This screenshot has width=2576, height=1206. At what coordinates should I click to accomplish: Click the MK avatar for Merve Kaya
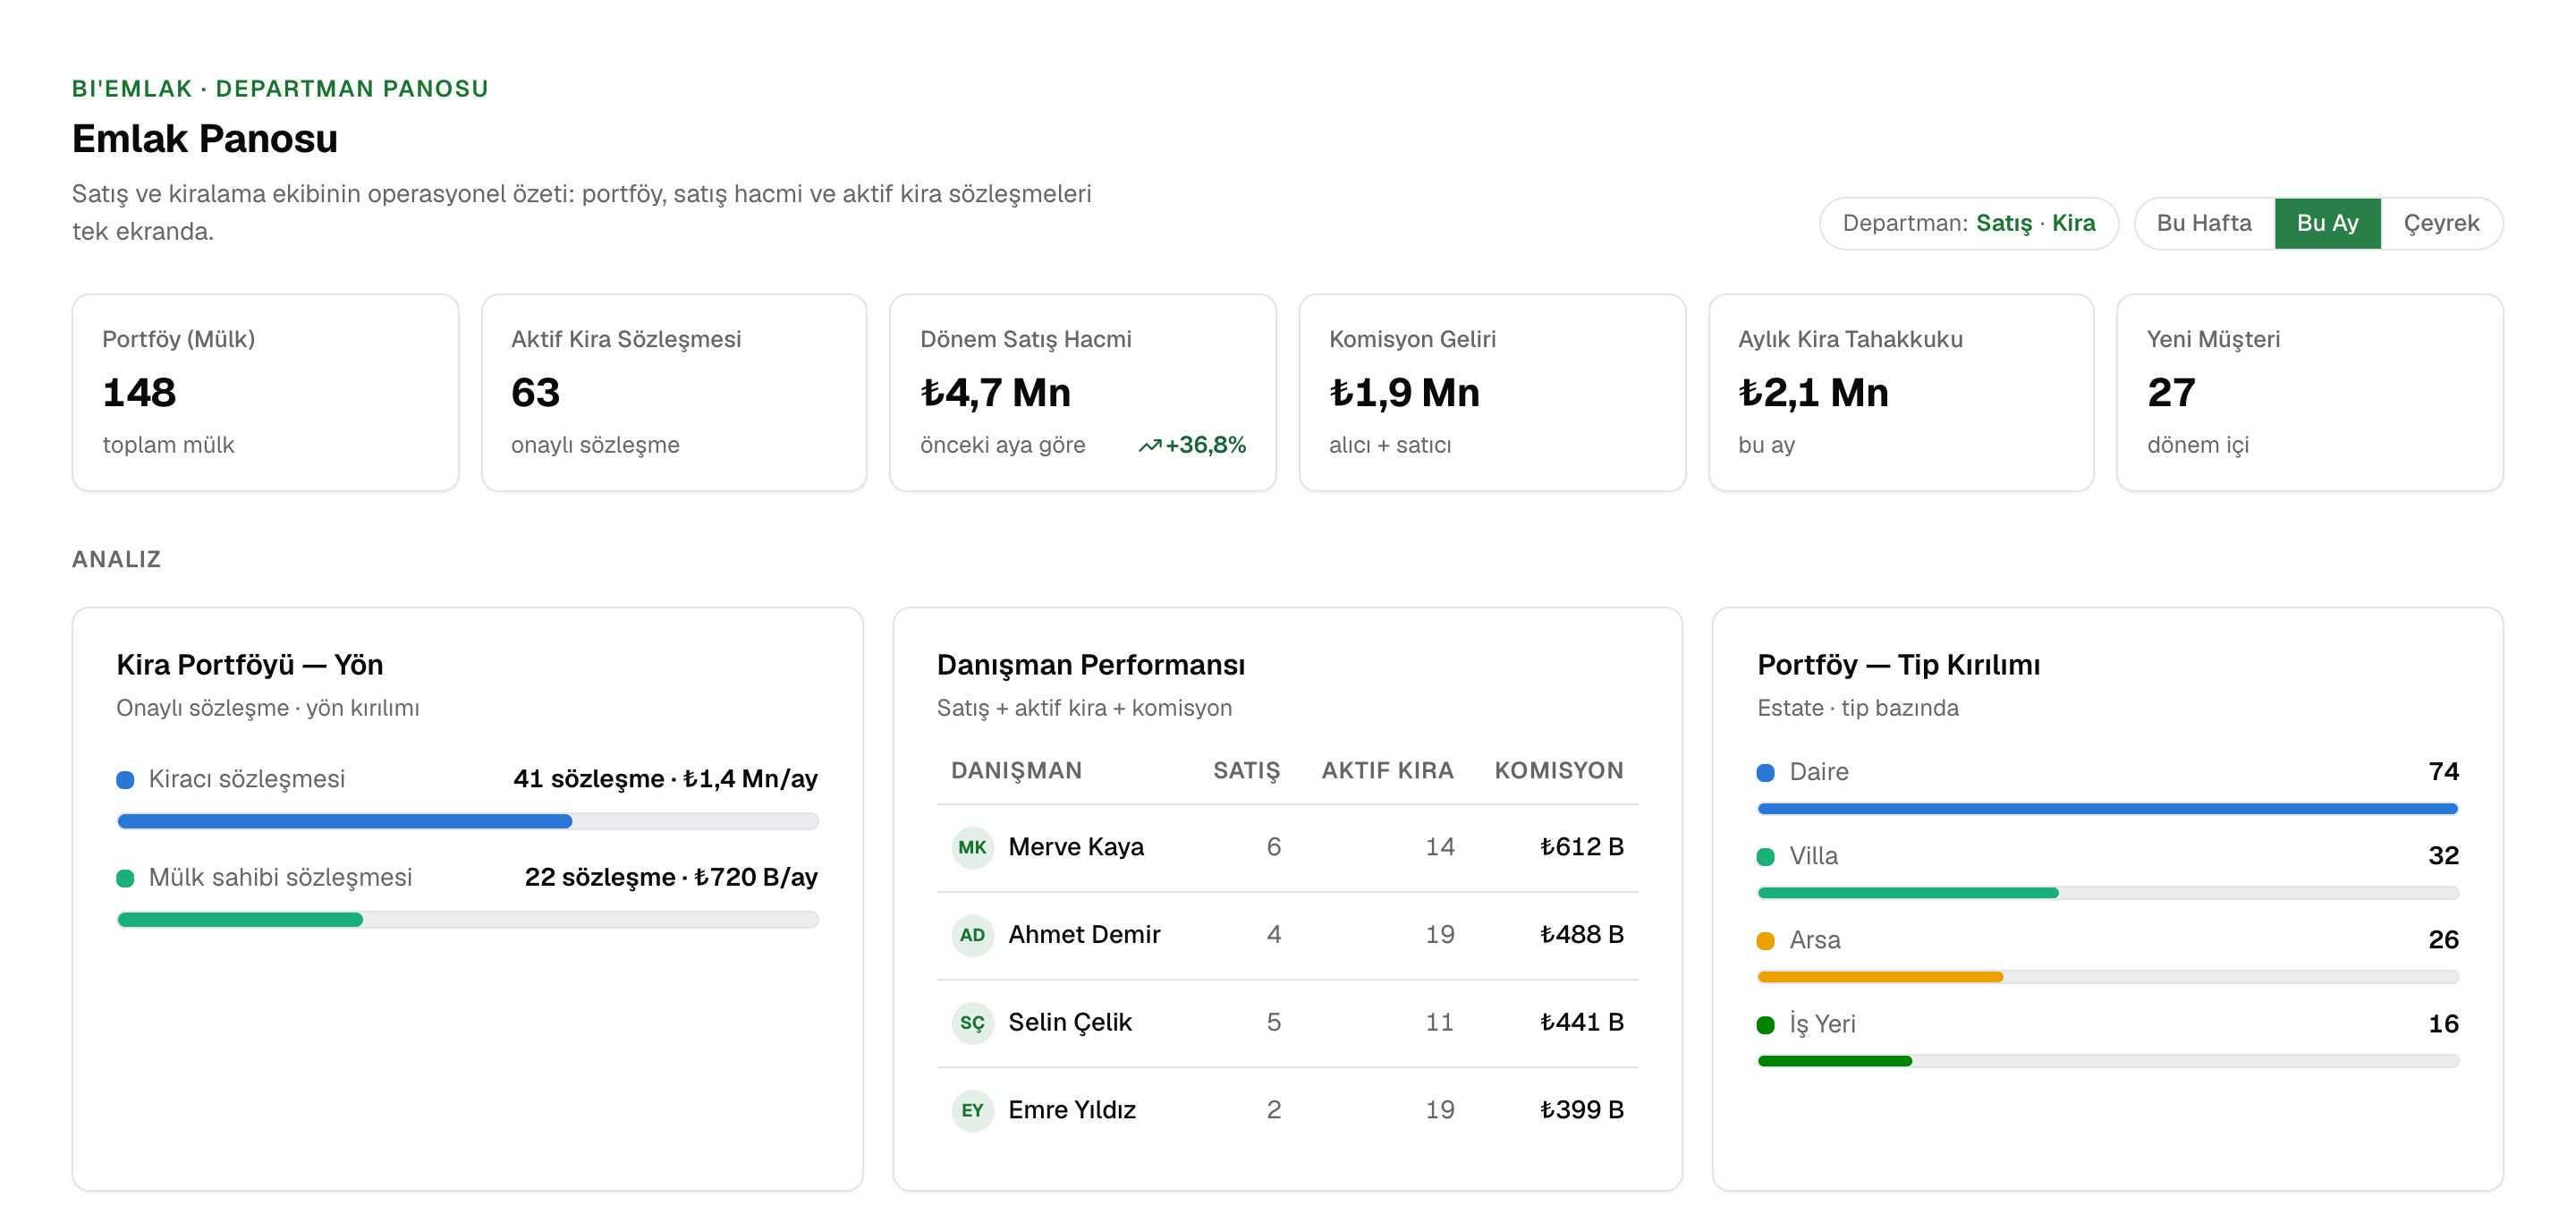971,847
